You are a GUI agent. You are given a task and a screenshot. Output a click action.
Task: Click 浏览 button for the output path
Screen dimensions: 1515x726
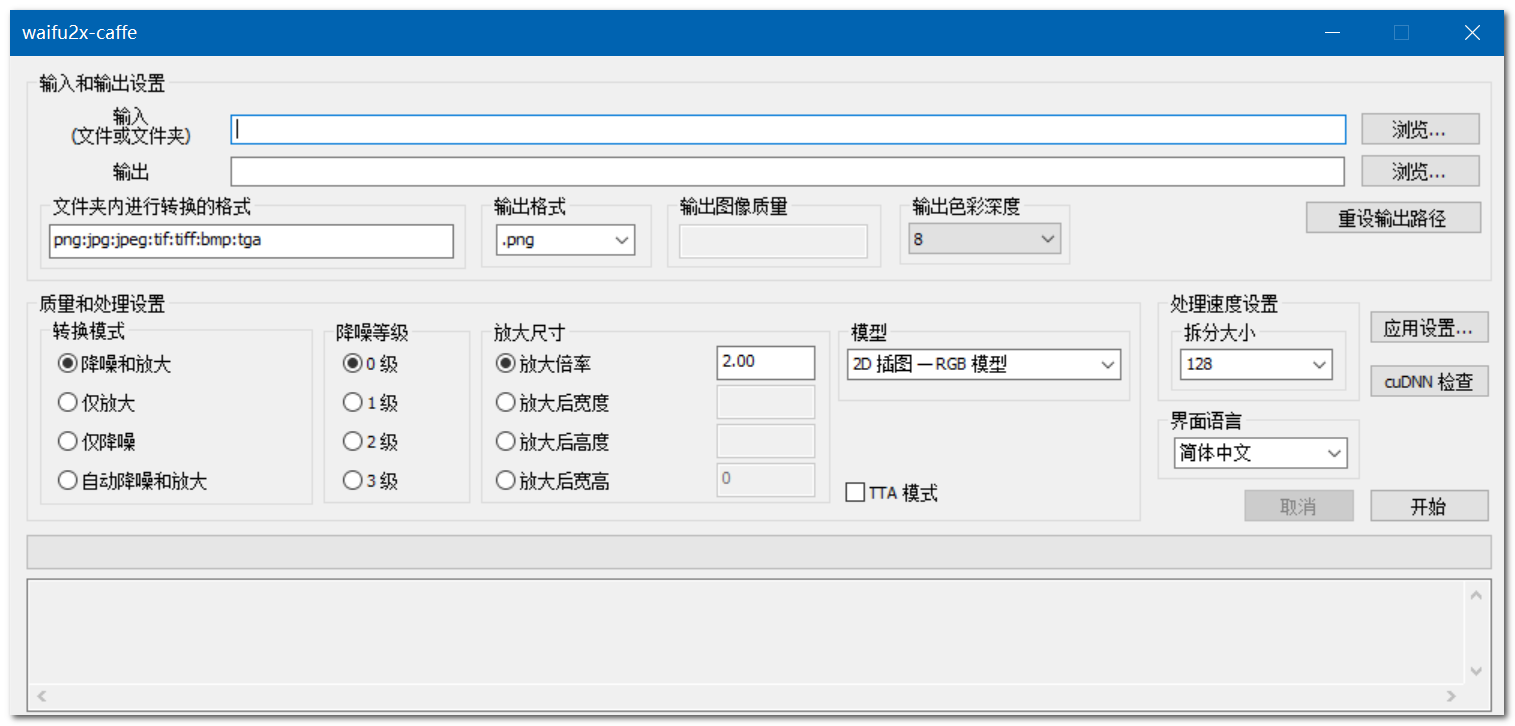click(1420, 171)
